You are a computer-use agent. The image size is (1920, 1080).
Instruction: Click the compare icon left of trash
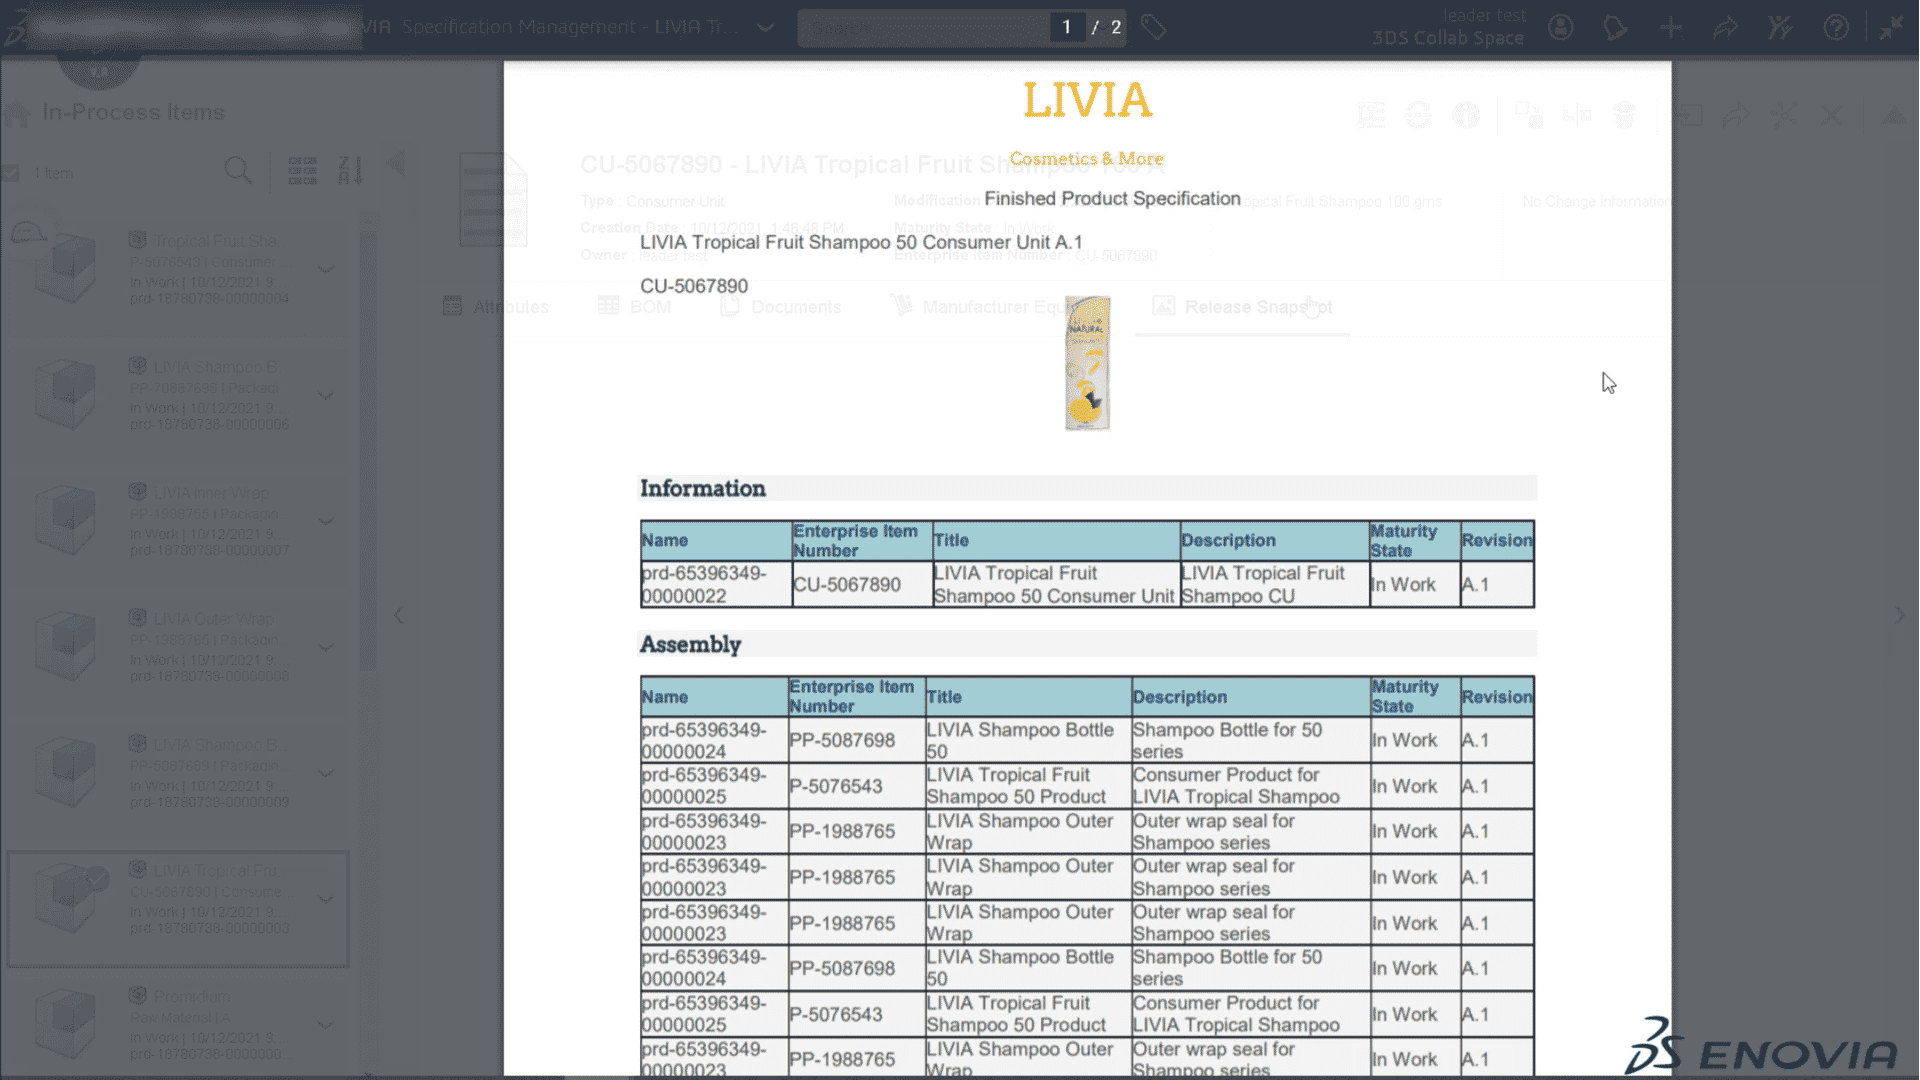click(1577, 116)
